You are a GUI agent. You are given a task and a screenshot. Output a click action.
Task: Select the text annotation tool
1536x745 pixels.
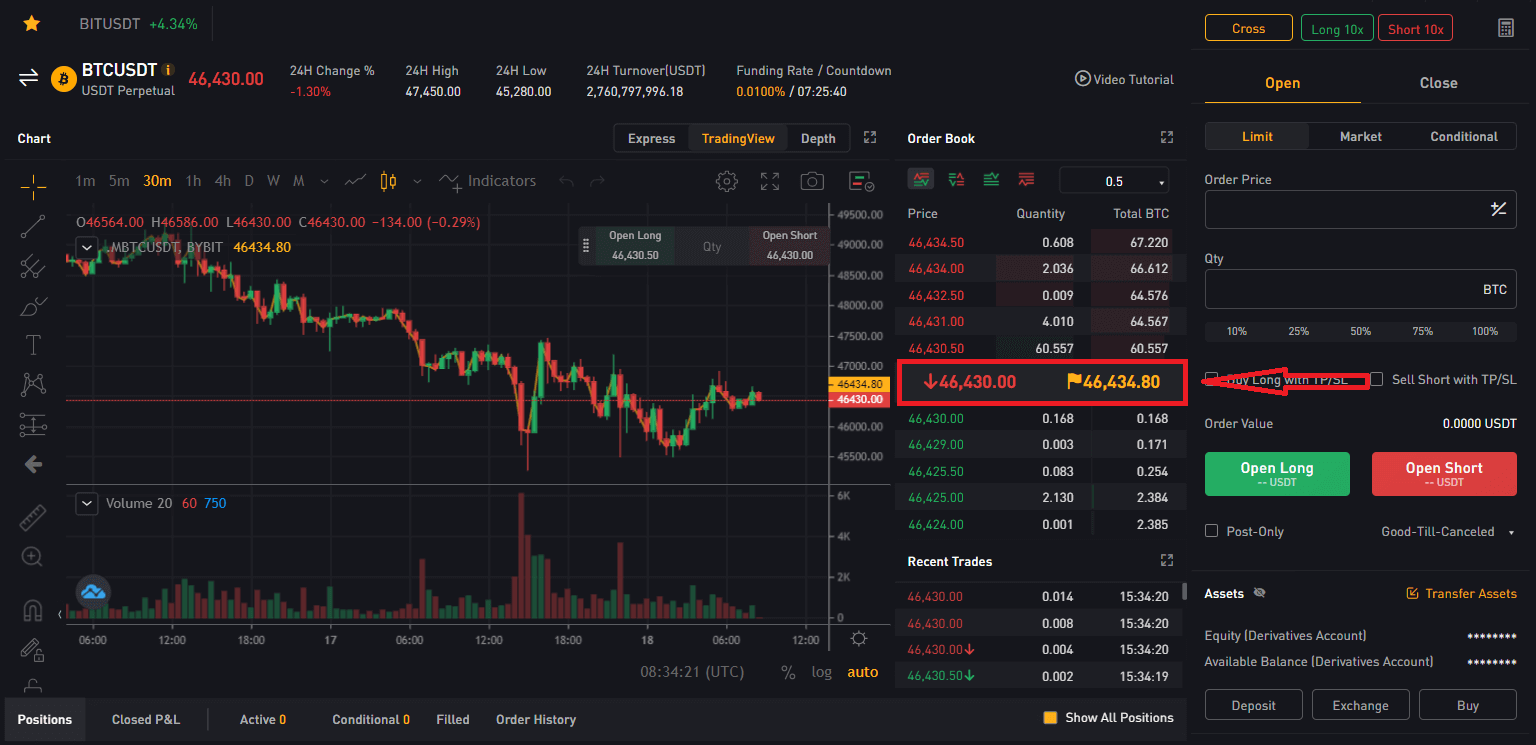click(32, 345)
